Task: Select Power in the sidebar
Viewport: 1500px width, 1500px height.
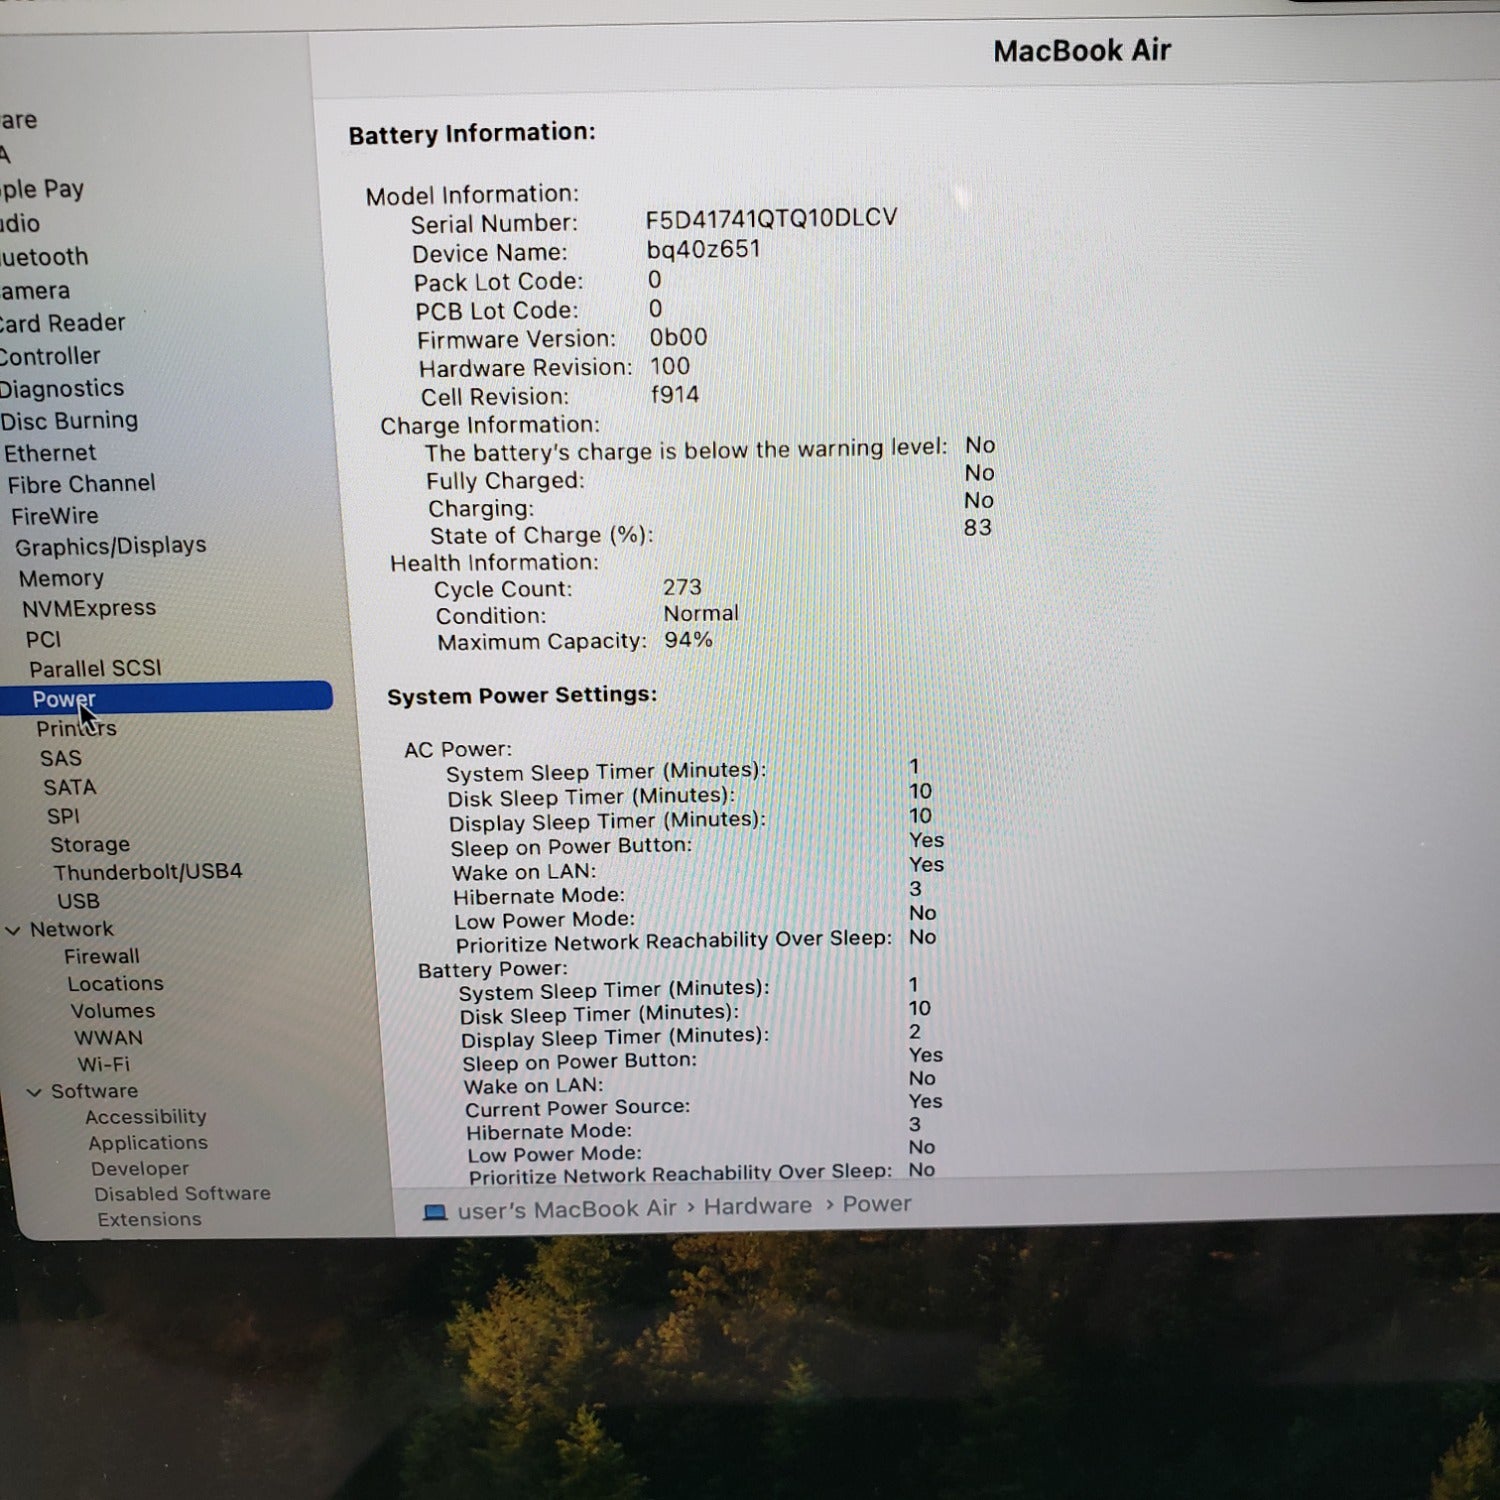Action: (x=165, y=697)
